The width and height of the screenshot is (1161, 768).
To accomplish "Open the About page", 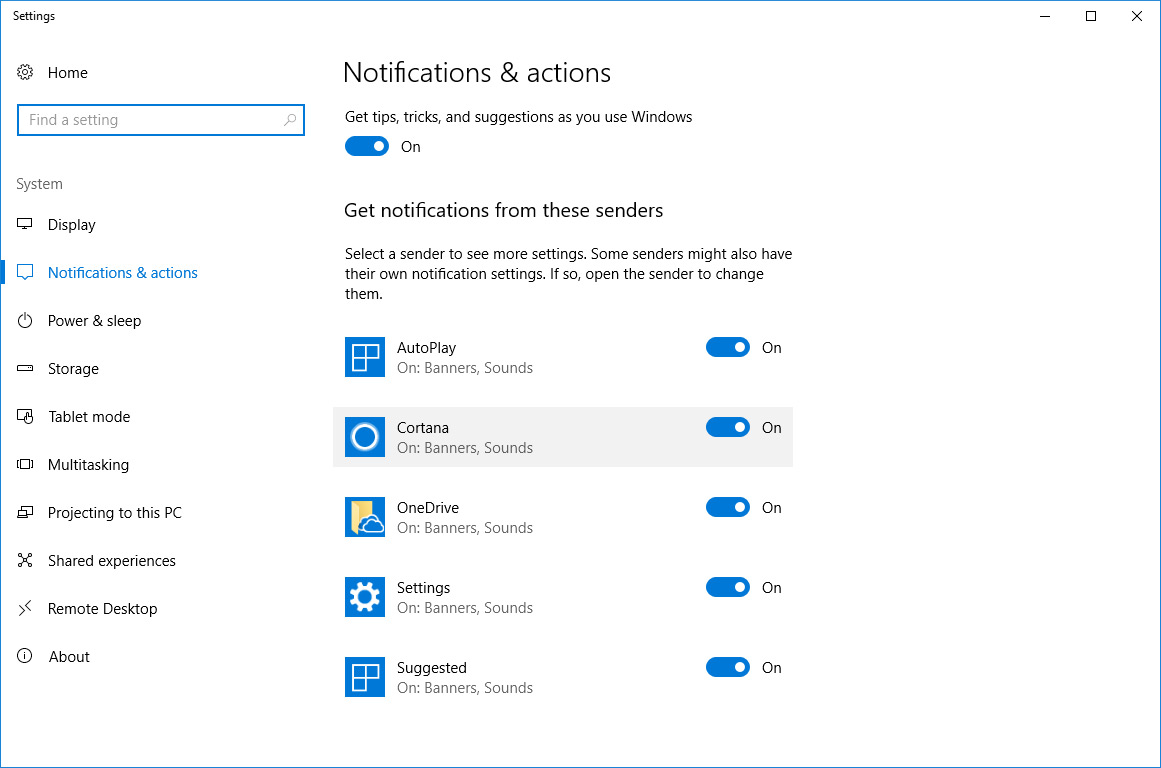I will pos(69,657).
